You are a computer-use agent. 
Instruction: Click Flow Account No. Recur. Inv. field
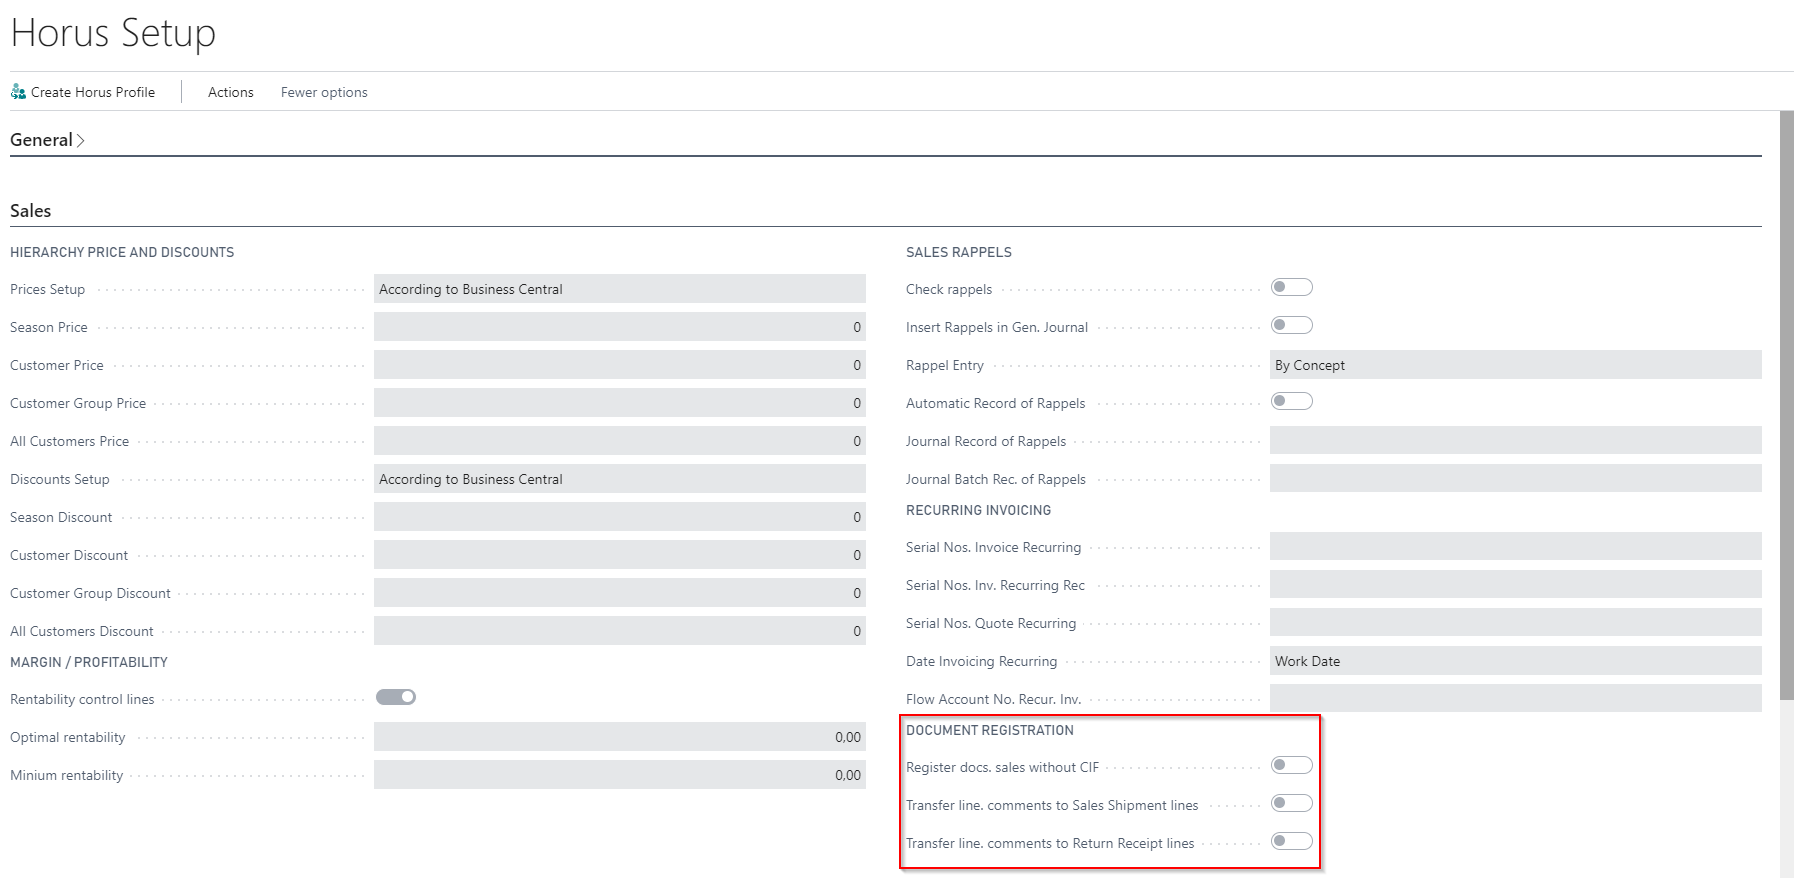pos(1516,699)
